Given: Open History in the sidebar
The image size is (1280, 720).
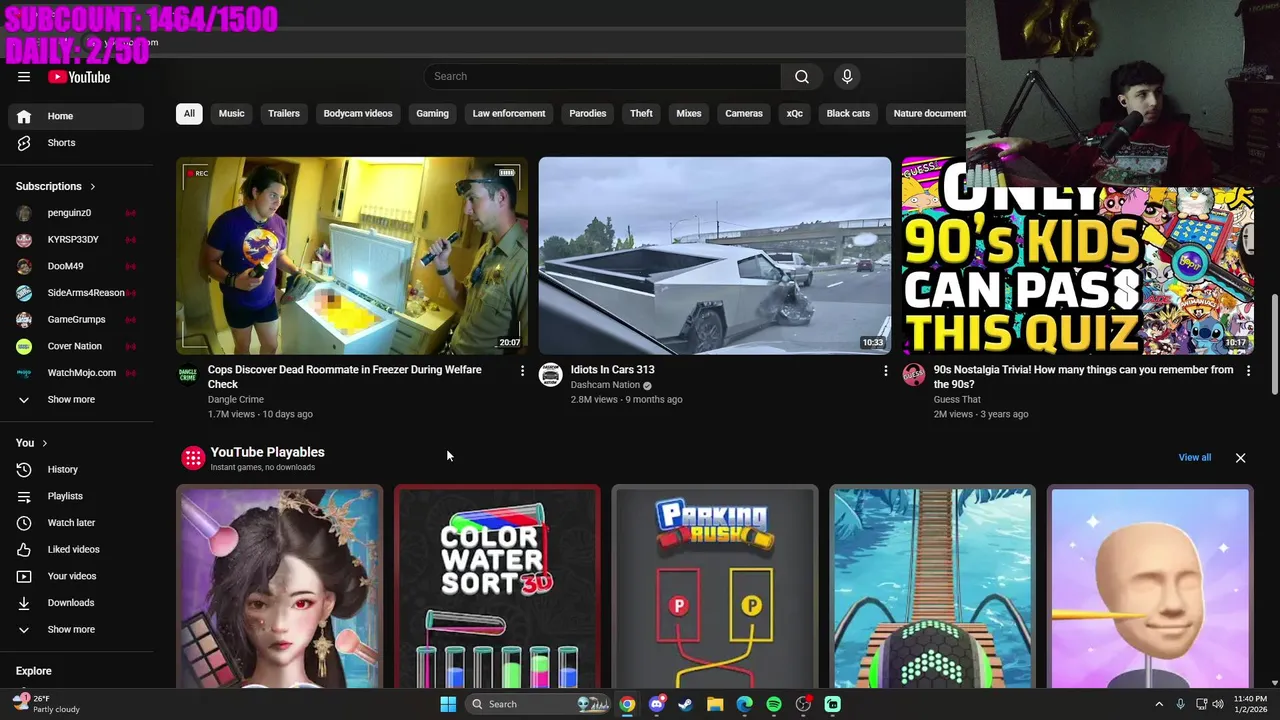Looking at the screenshot, I should pos(76,469).
